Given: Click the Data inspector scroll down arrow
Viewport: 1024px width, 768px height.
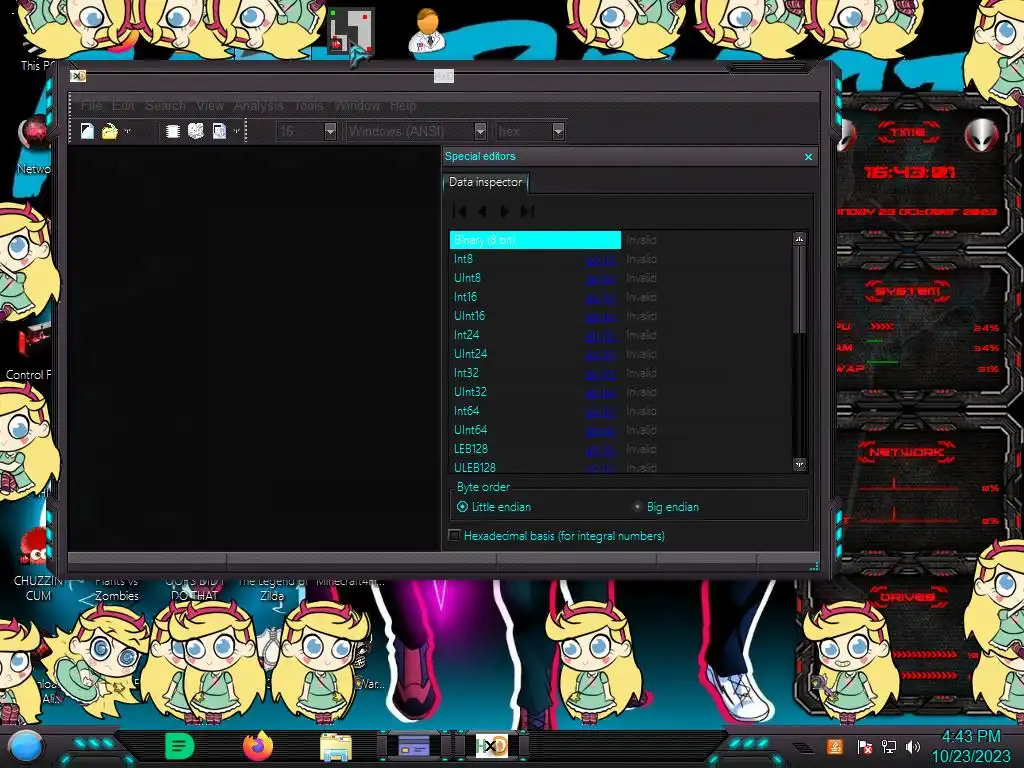Looking at the screenshot, I should click(x=799, y=464).
